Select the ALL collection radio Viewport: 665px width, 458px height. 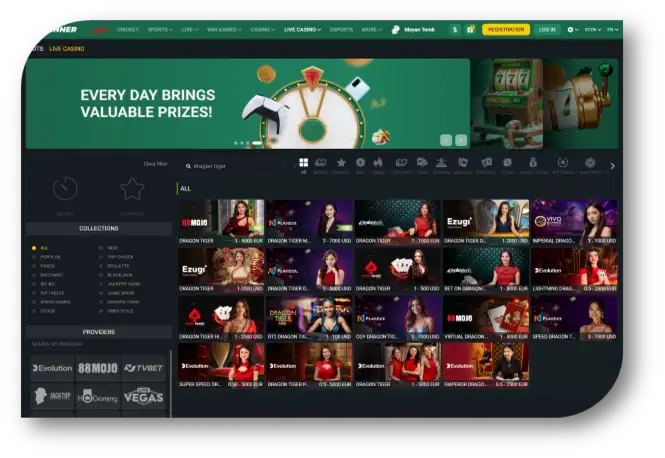click(34, 248)
